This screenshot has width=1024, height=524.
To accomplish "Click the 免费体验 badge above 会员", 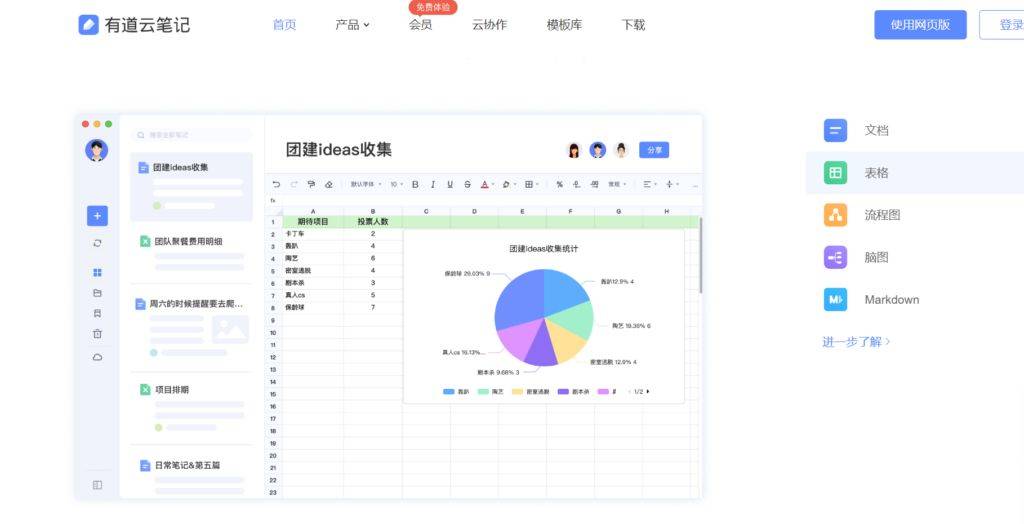I will point(433,7).
